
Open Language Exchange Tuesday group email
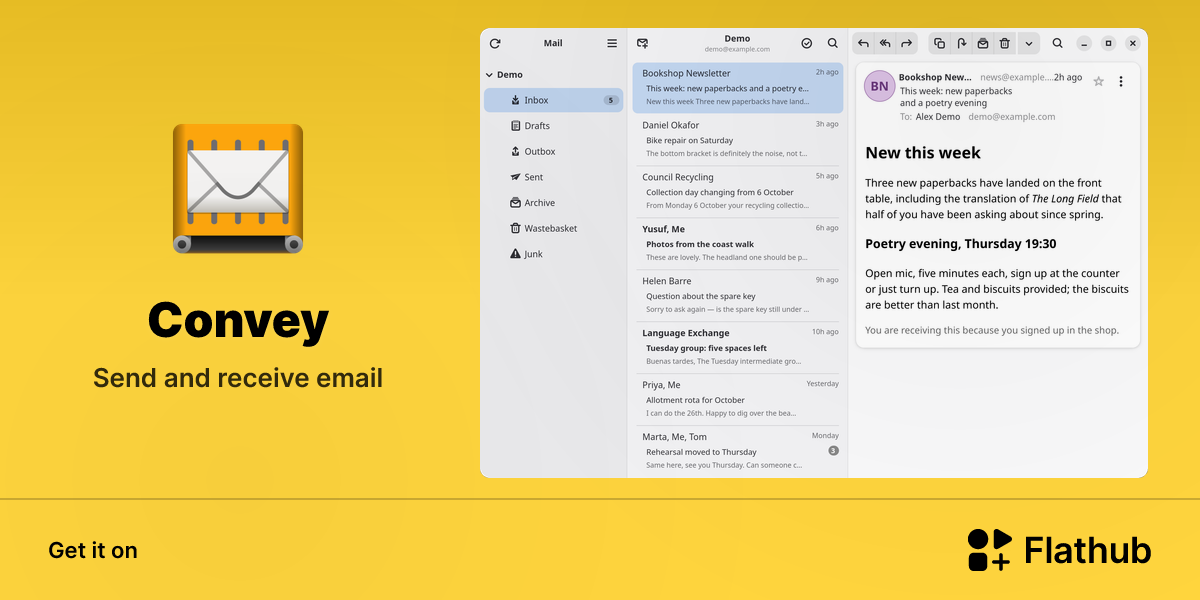click(x=738, y=348)
